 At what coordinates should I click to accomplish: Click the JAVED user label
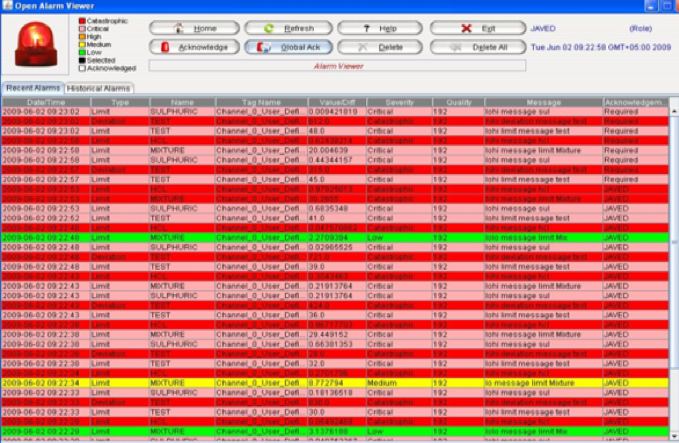click(543, 29)
